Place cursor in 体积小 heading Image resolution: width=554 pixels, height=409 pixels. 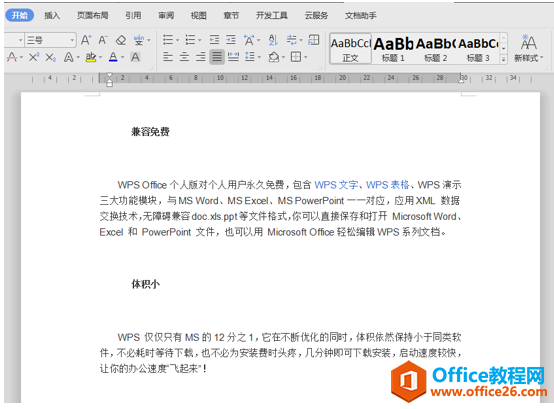146,284
